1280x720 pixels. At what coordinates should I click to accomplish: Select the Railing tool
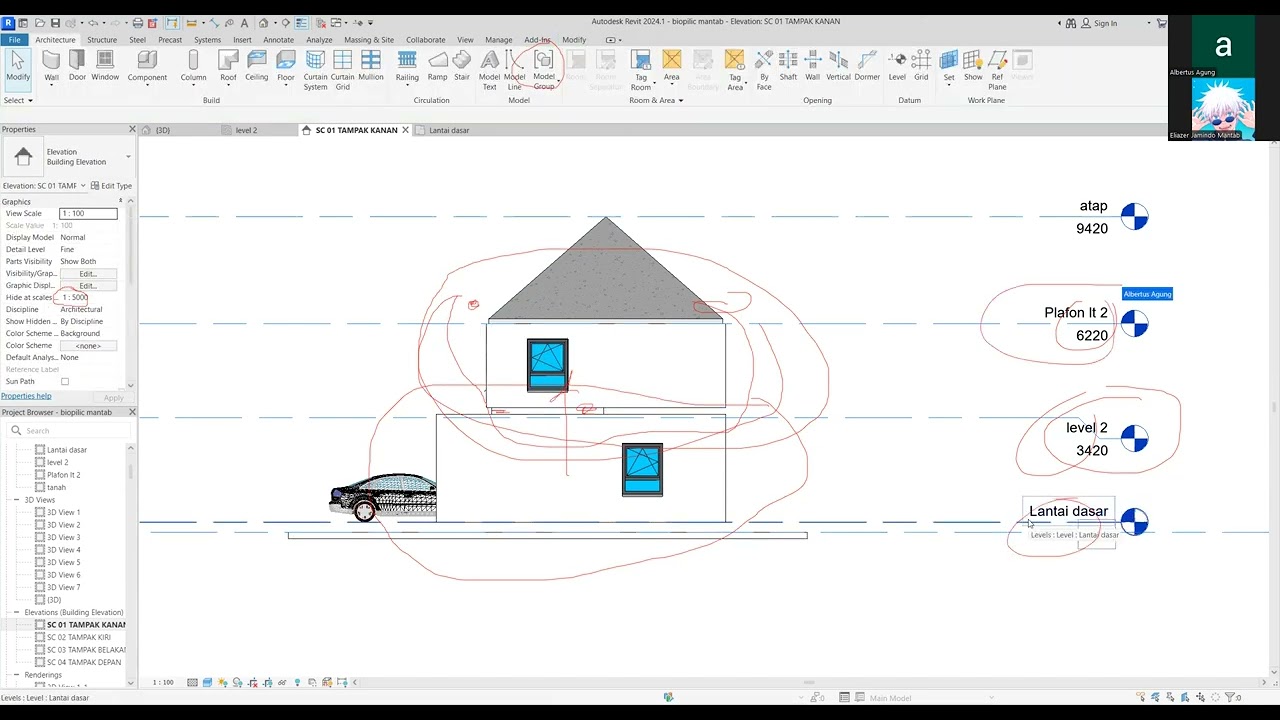(x=407, y=66)
